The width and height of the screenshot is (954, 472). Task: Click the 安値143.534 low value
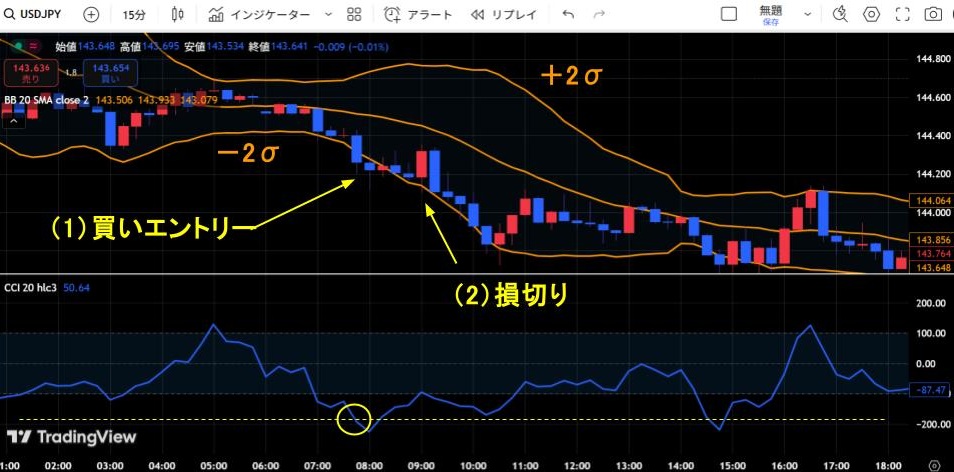point(214,47)
